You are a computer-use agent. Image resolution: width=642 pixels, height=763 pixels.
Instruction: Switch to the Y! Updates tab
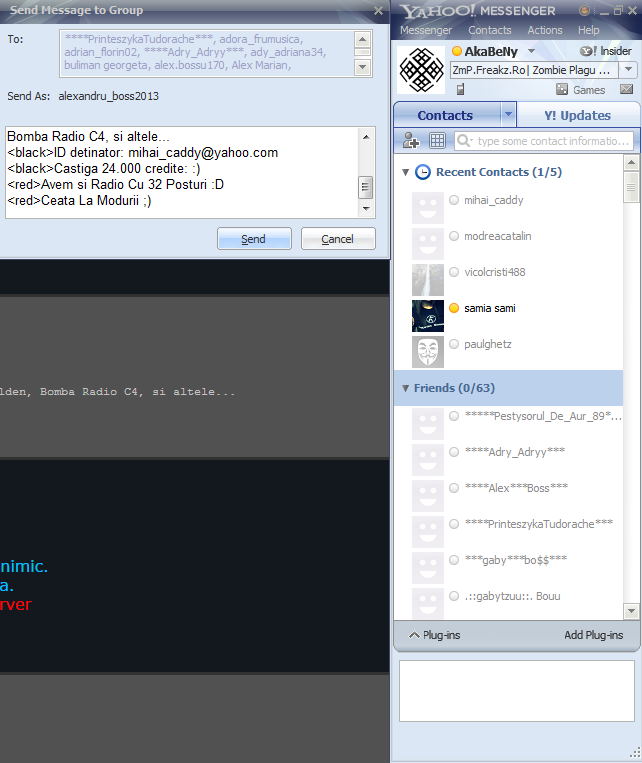578,115
